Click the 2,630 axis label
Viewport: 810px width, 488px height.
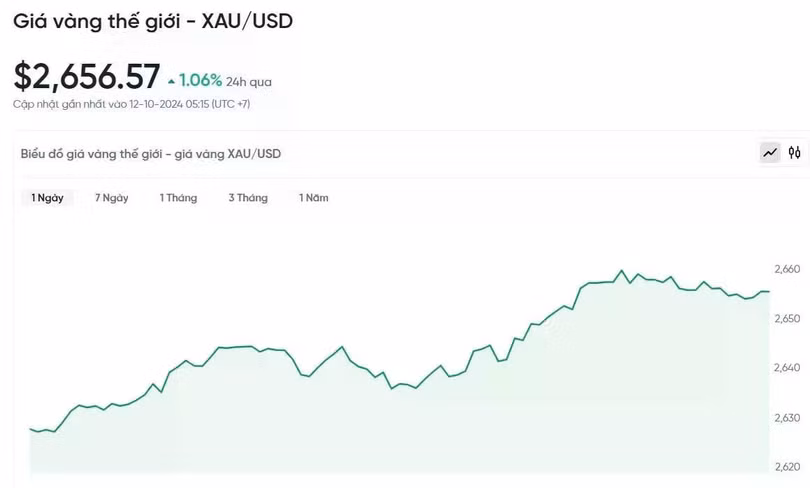click(787, 418)
